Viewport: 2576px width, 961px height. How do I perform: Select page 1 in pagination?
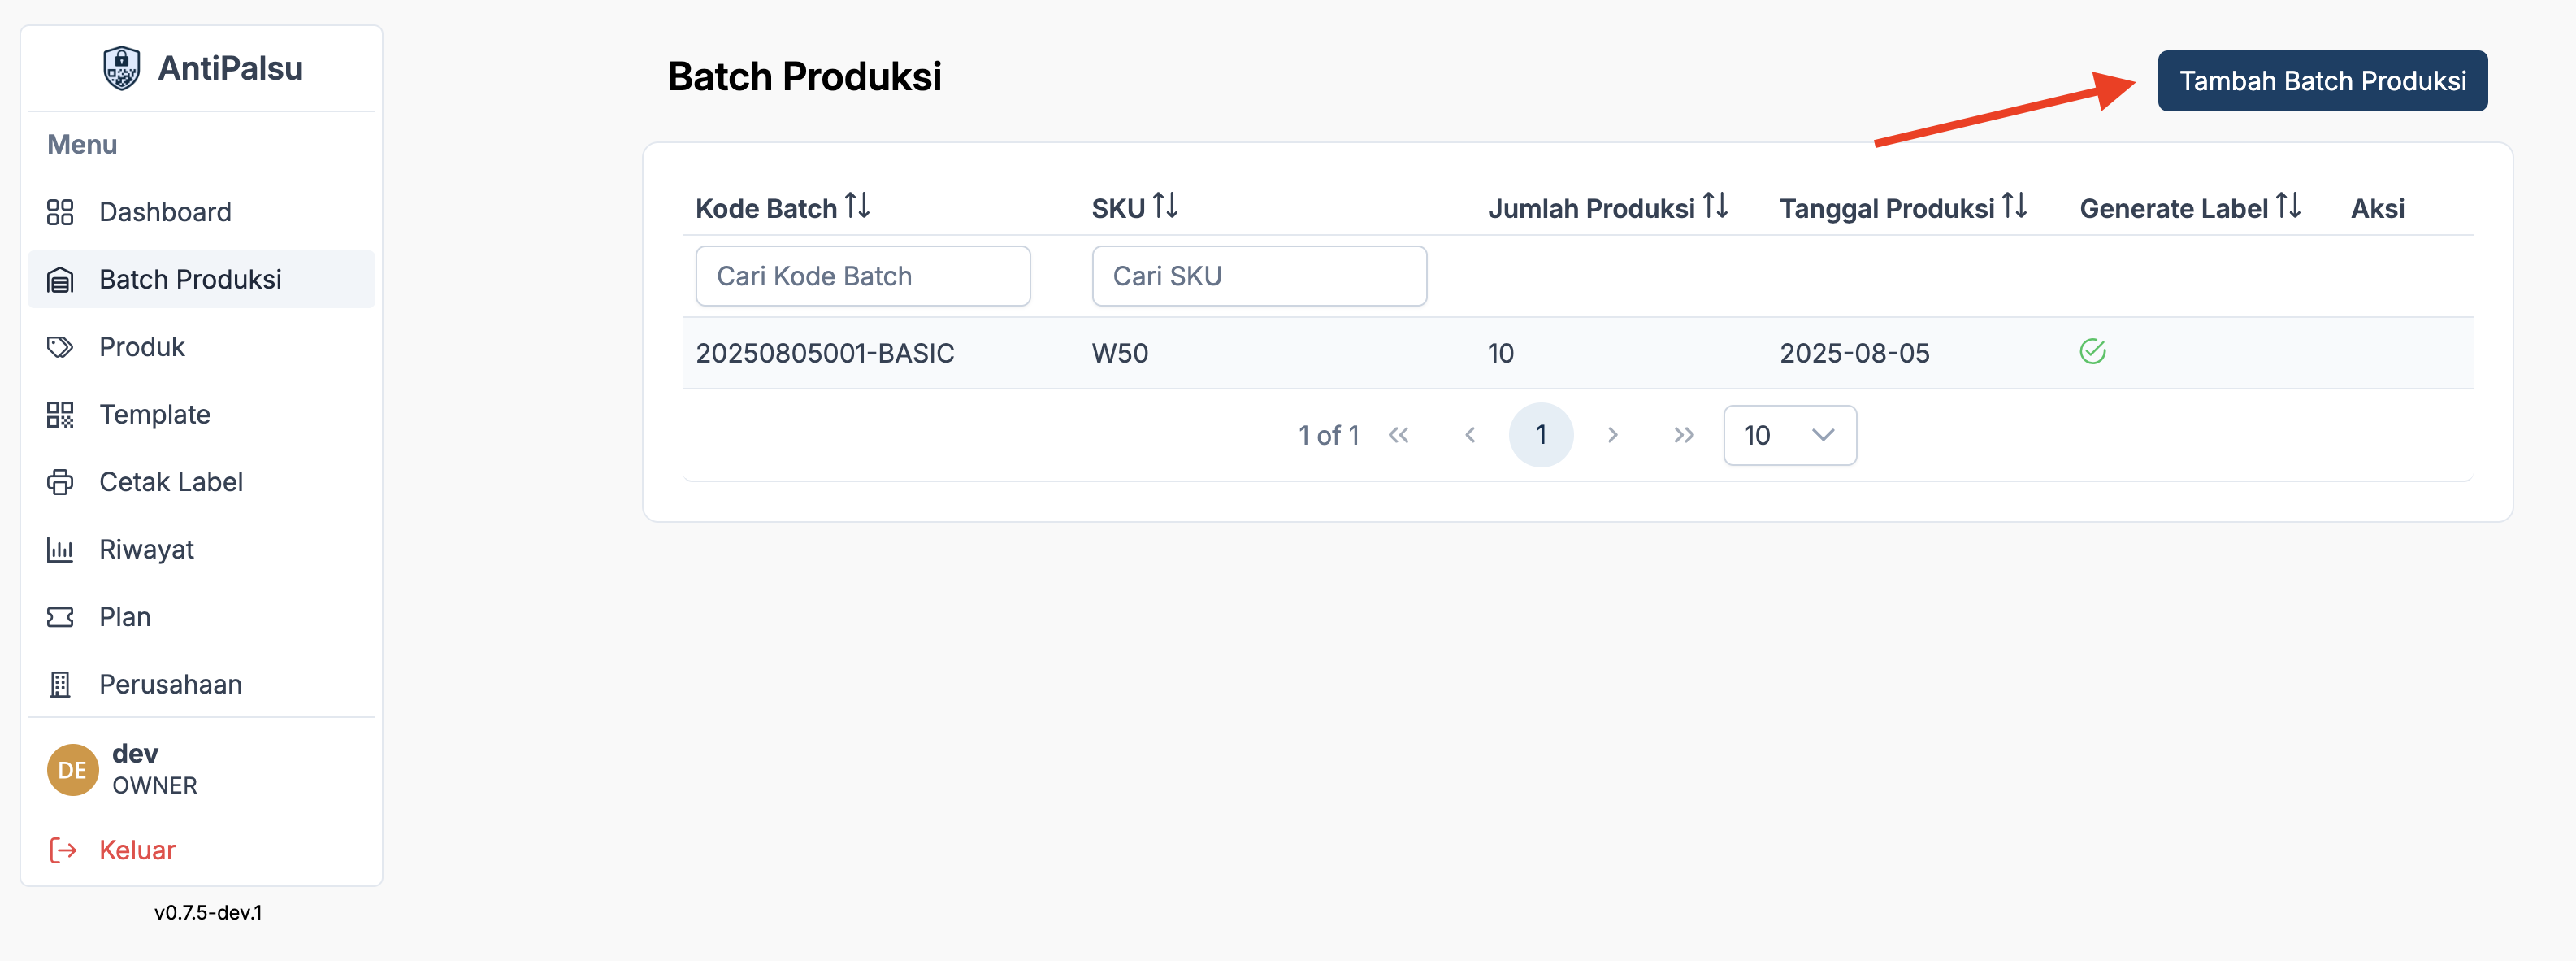tap(1540, 435)
